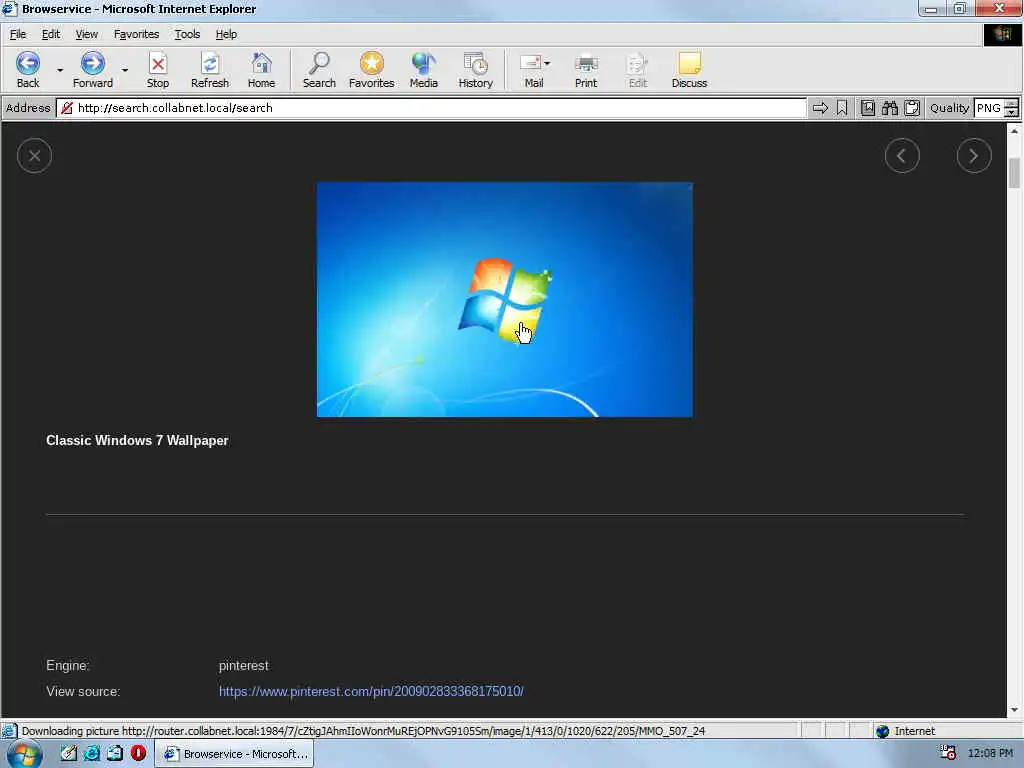Click the Edit toolbar button
This screenshot has height=768, width=1024.
coord(637,70)
